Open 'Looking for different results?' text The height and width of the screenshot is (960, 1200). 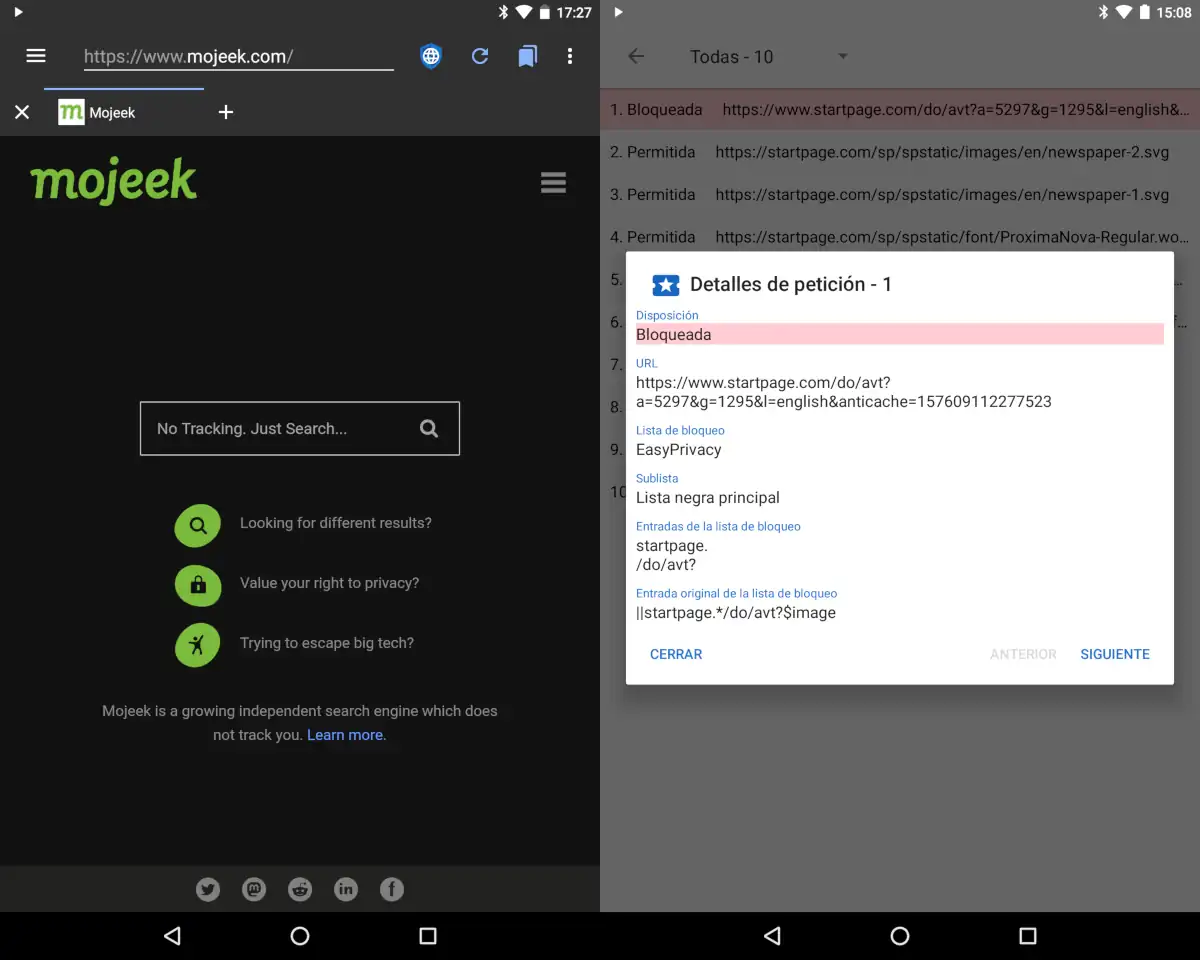(x=336, y=523)
